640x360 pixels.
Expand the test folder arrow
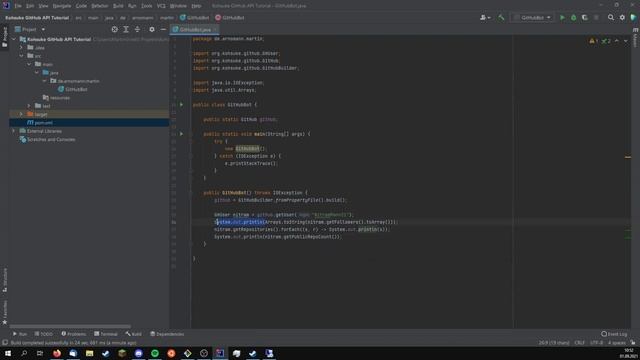click(x=29, y=106)
